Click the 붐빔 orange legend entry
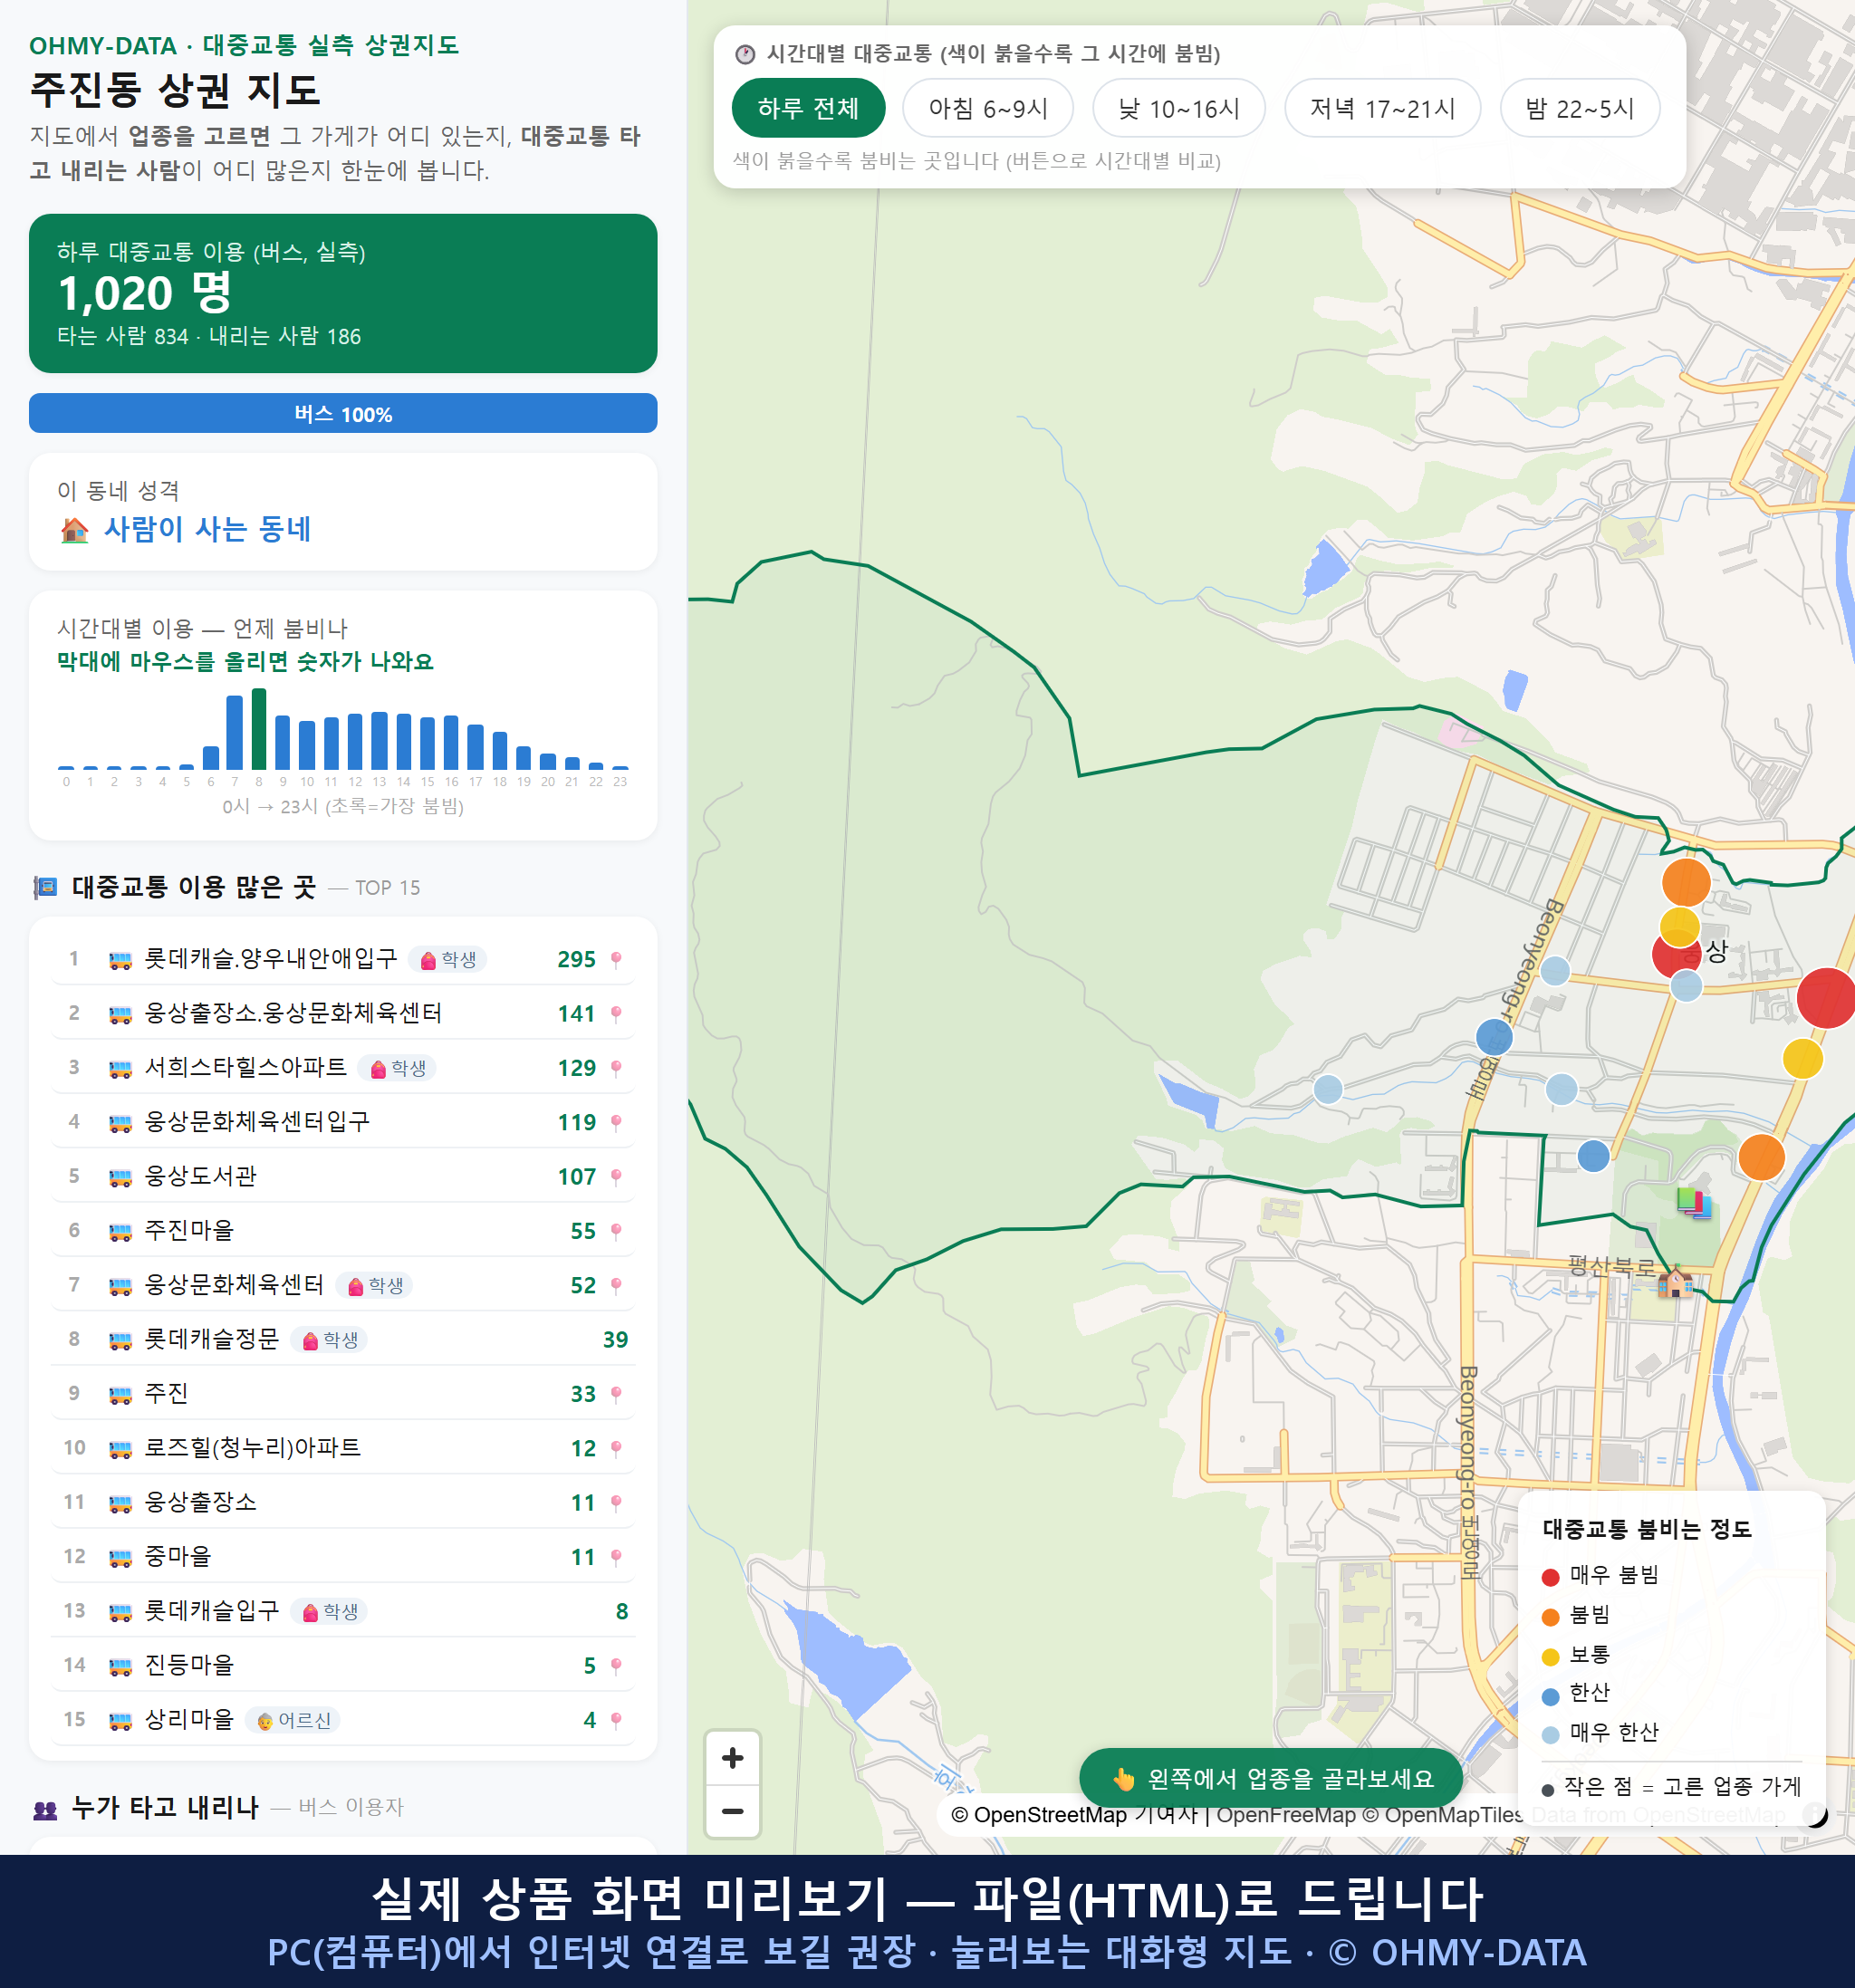This screenshot has width=1855, height=1988. pyautogui.click(x=1576, y=1615)
